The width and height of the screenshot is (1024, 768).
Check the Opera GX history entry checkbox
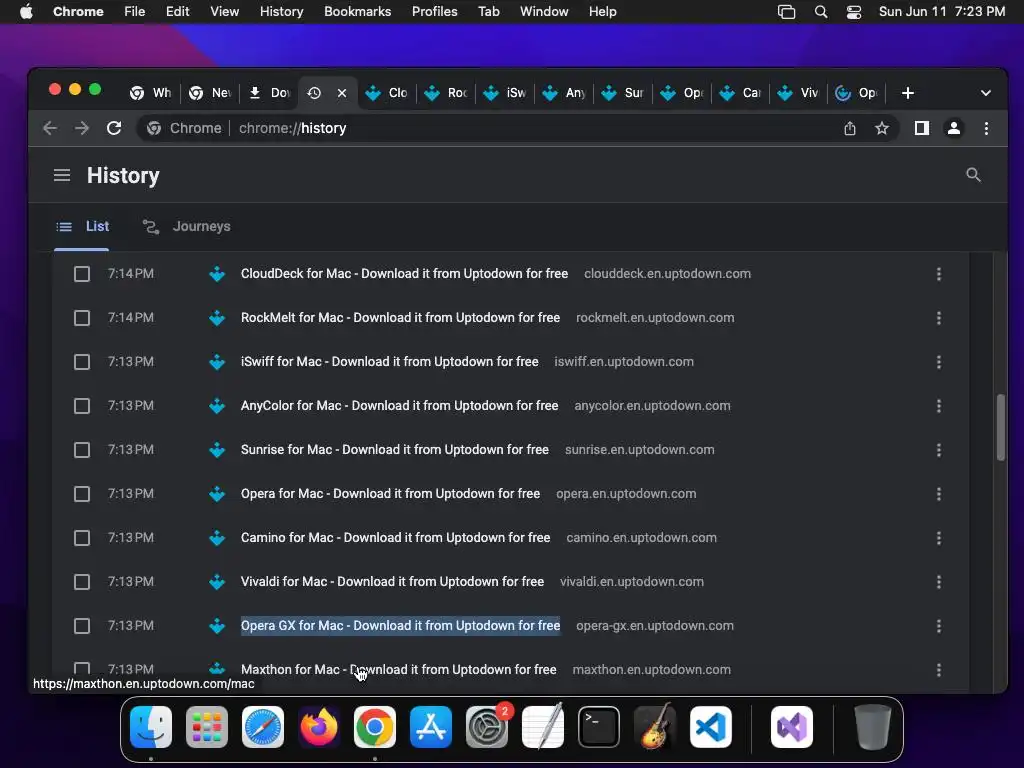point(82,626)
